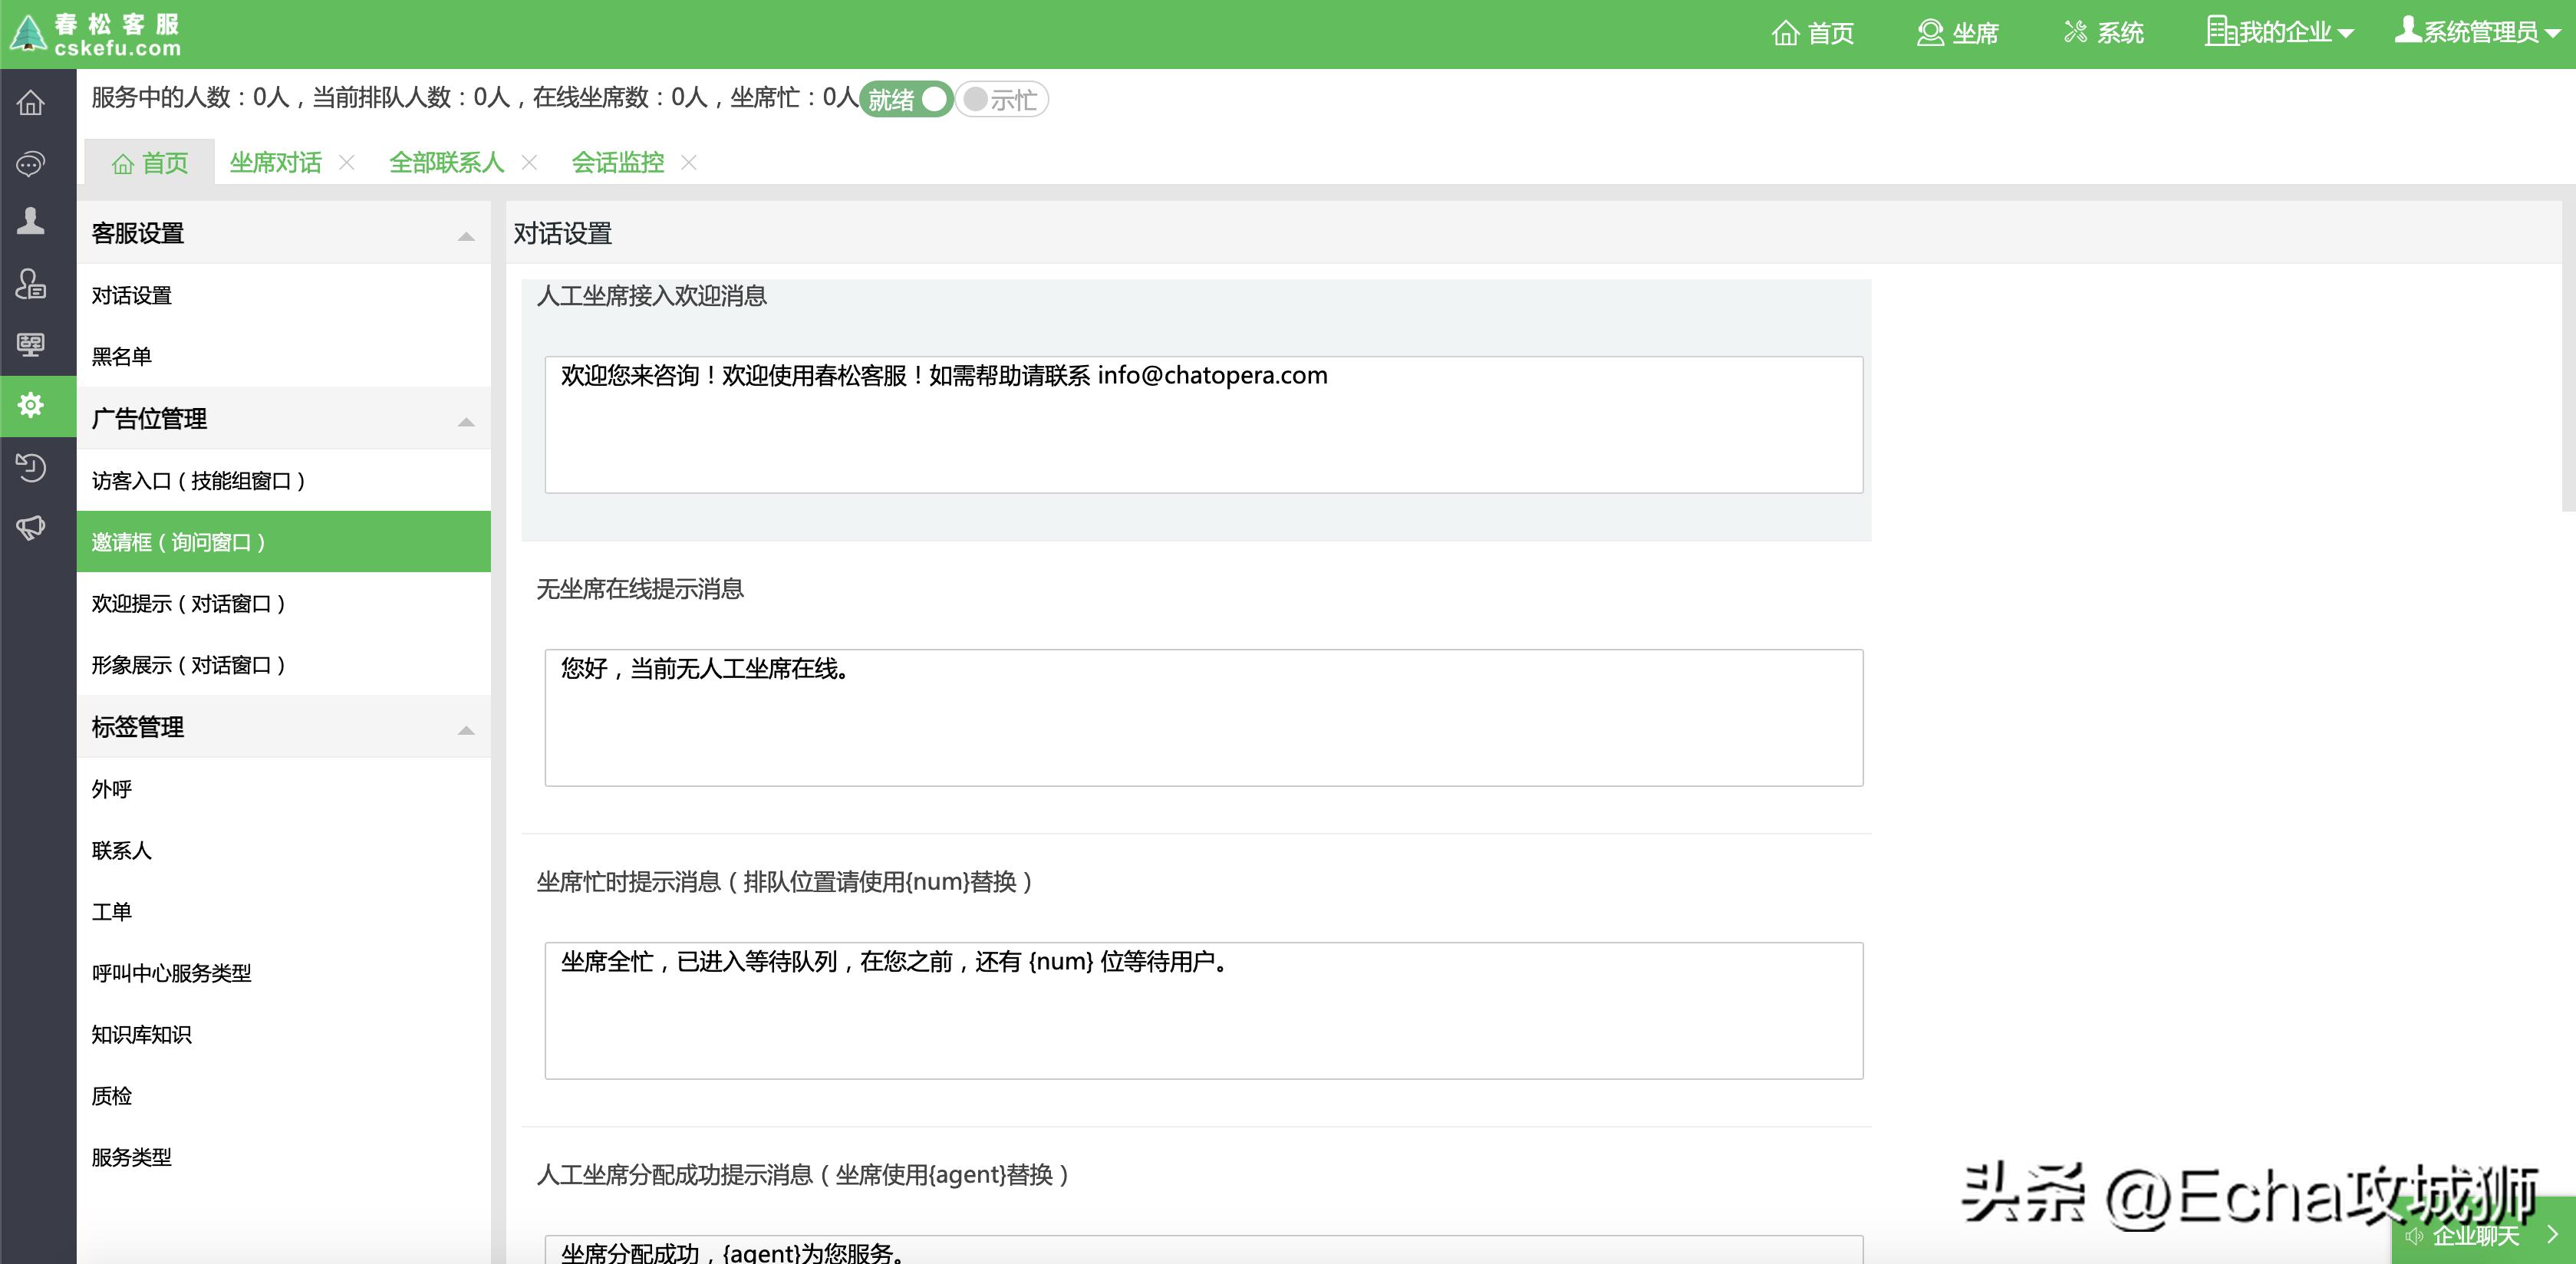Select the settings gear icon in sidebar
Image resolution: width=2576 pixels, height=1264 pixels.
[30, 406]
